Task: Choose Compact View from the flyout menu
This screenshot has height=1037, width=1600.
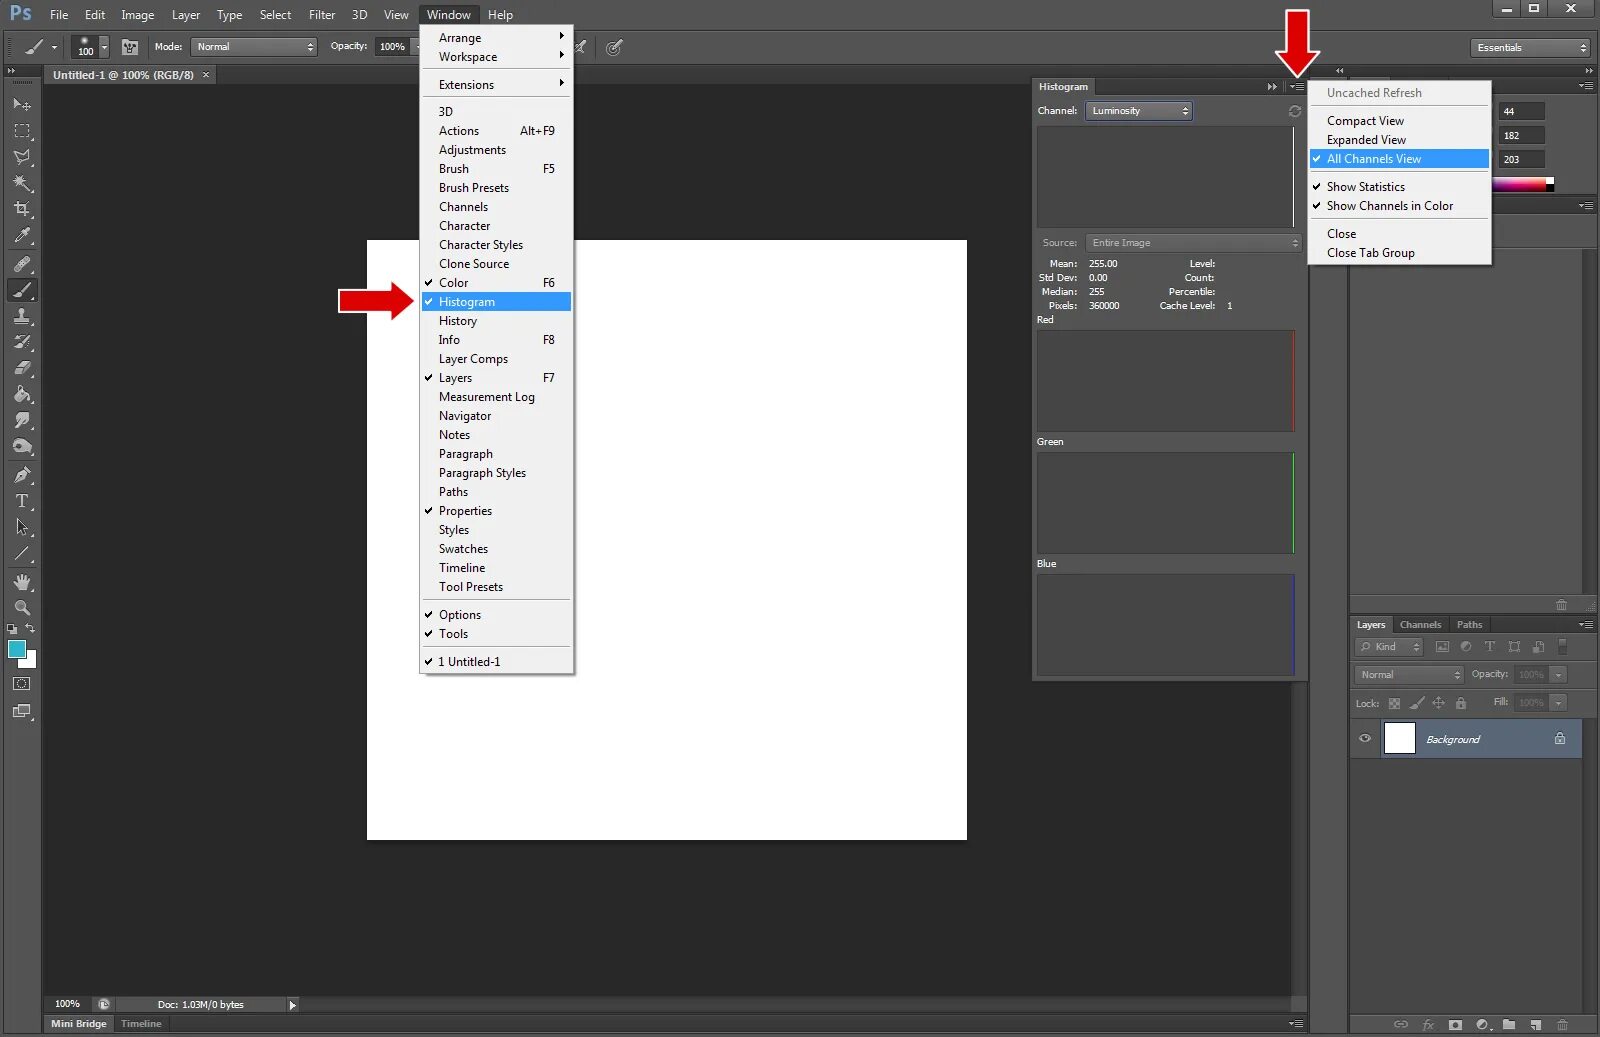Action: pos(1364,120)
